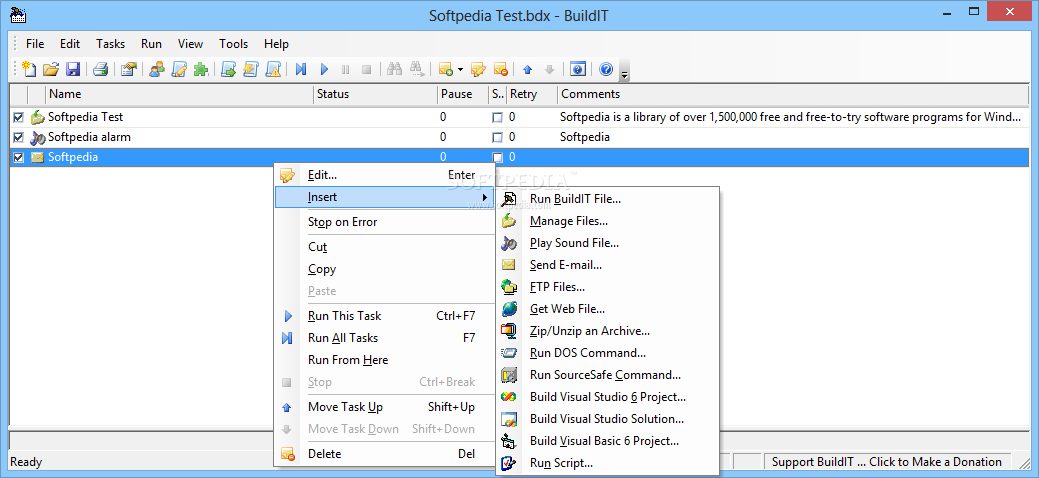This screenshot has width=1039, height=478.
Task: Choose Delete from the context menu
Action: pyautogui.click(x=384, y=454)
